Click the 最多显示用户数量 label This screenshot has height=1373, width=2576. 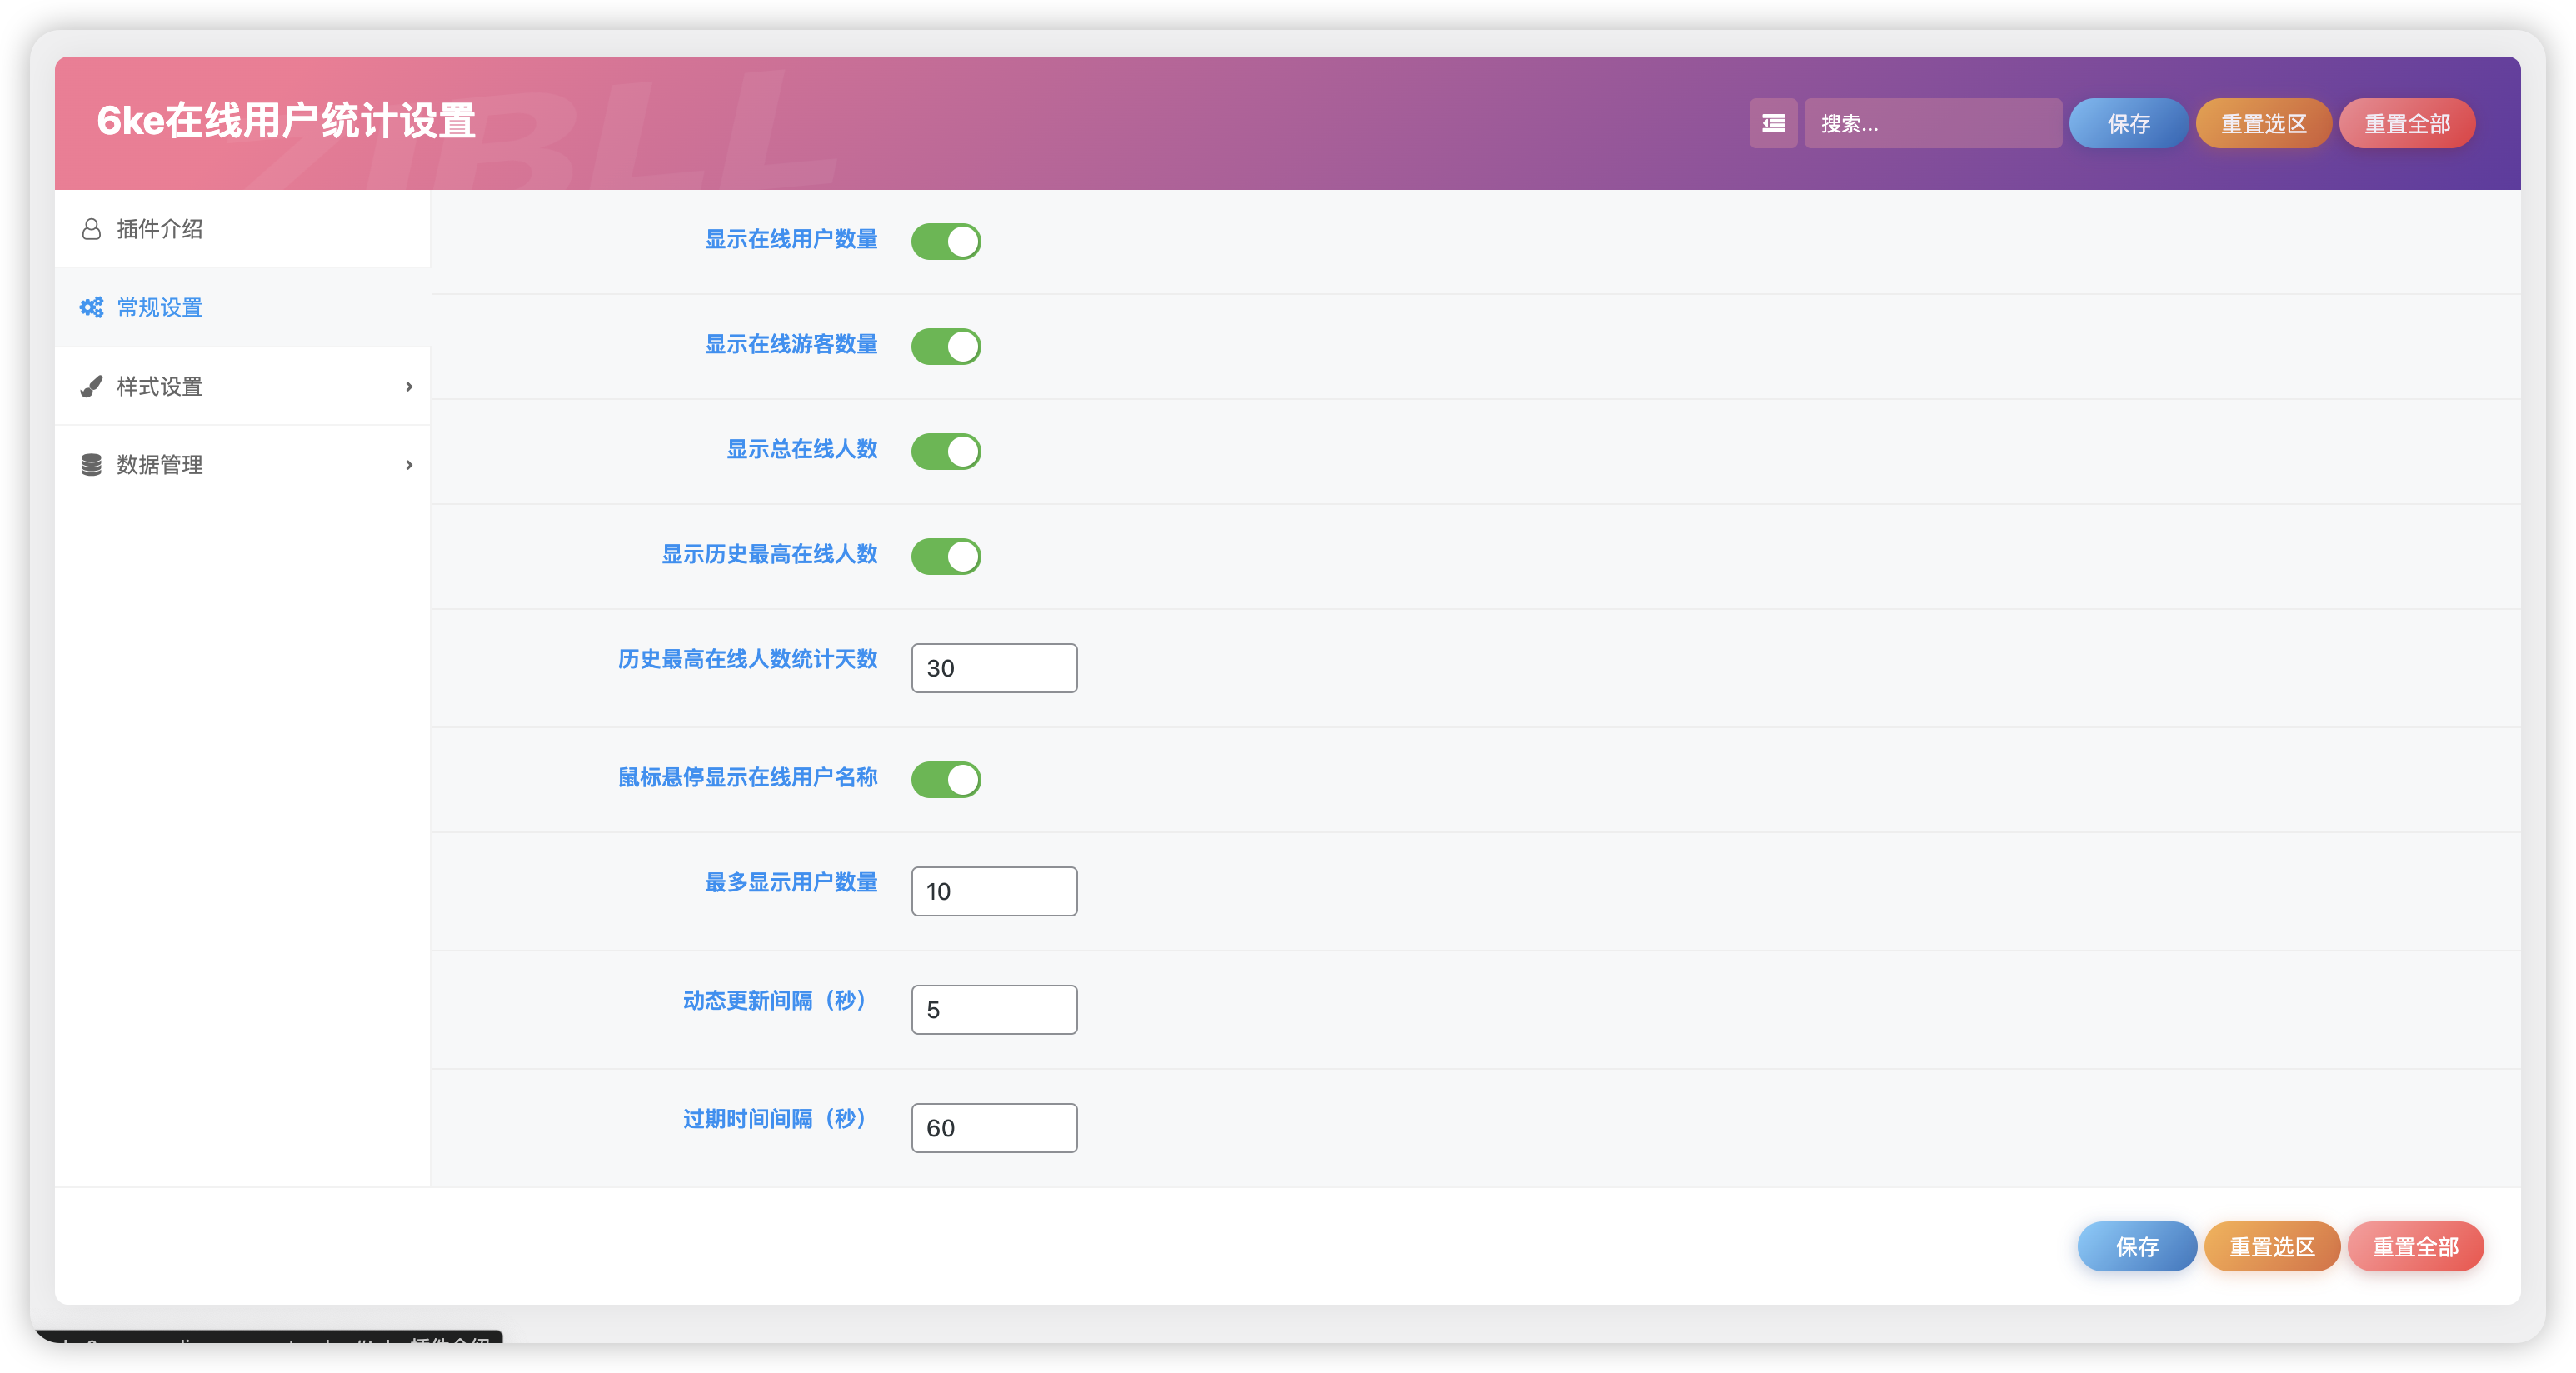[x=791, y=882]
